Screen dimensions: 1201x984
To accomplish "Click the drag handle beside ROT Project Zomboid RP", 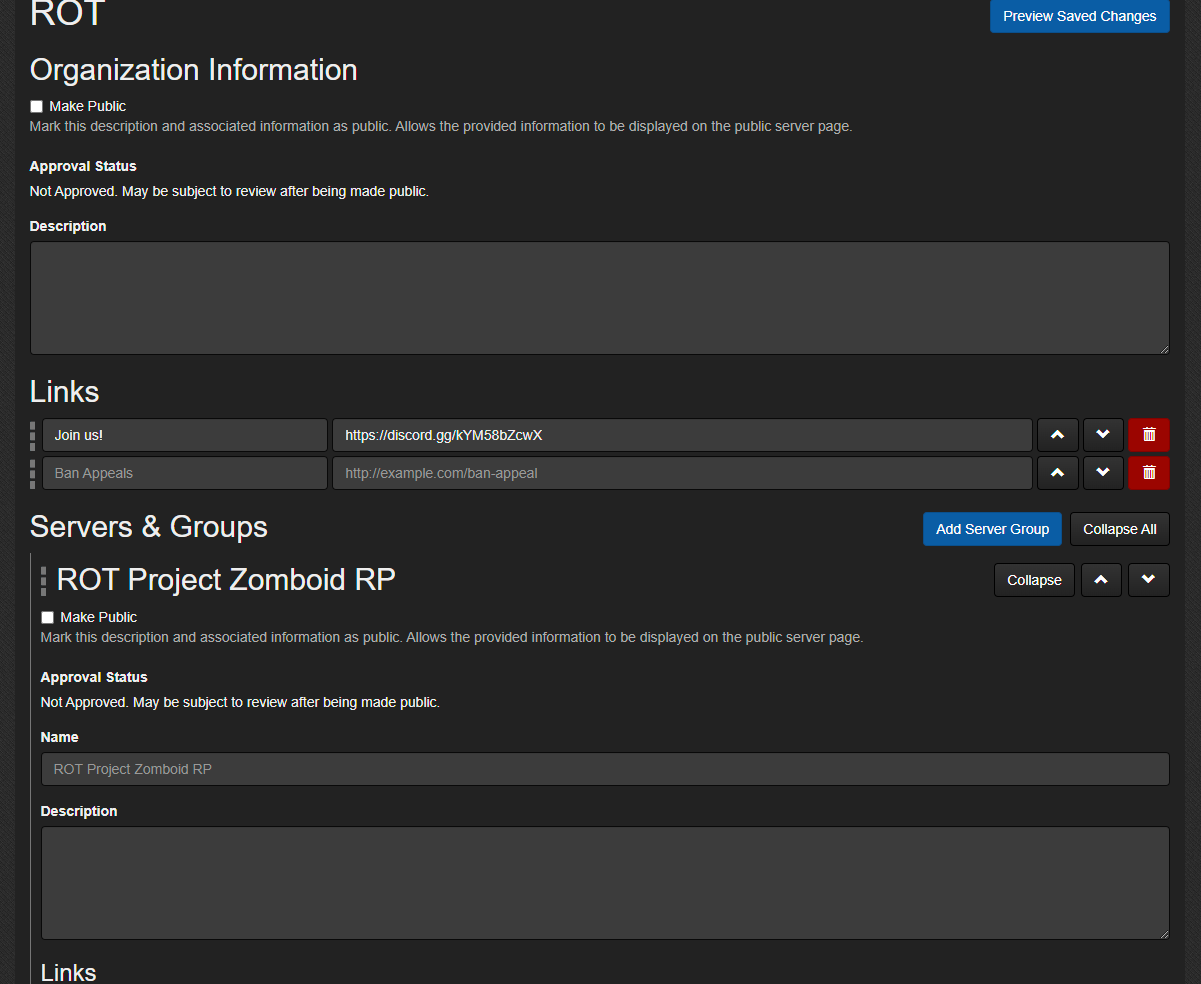I will click(x=43, y=580).
